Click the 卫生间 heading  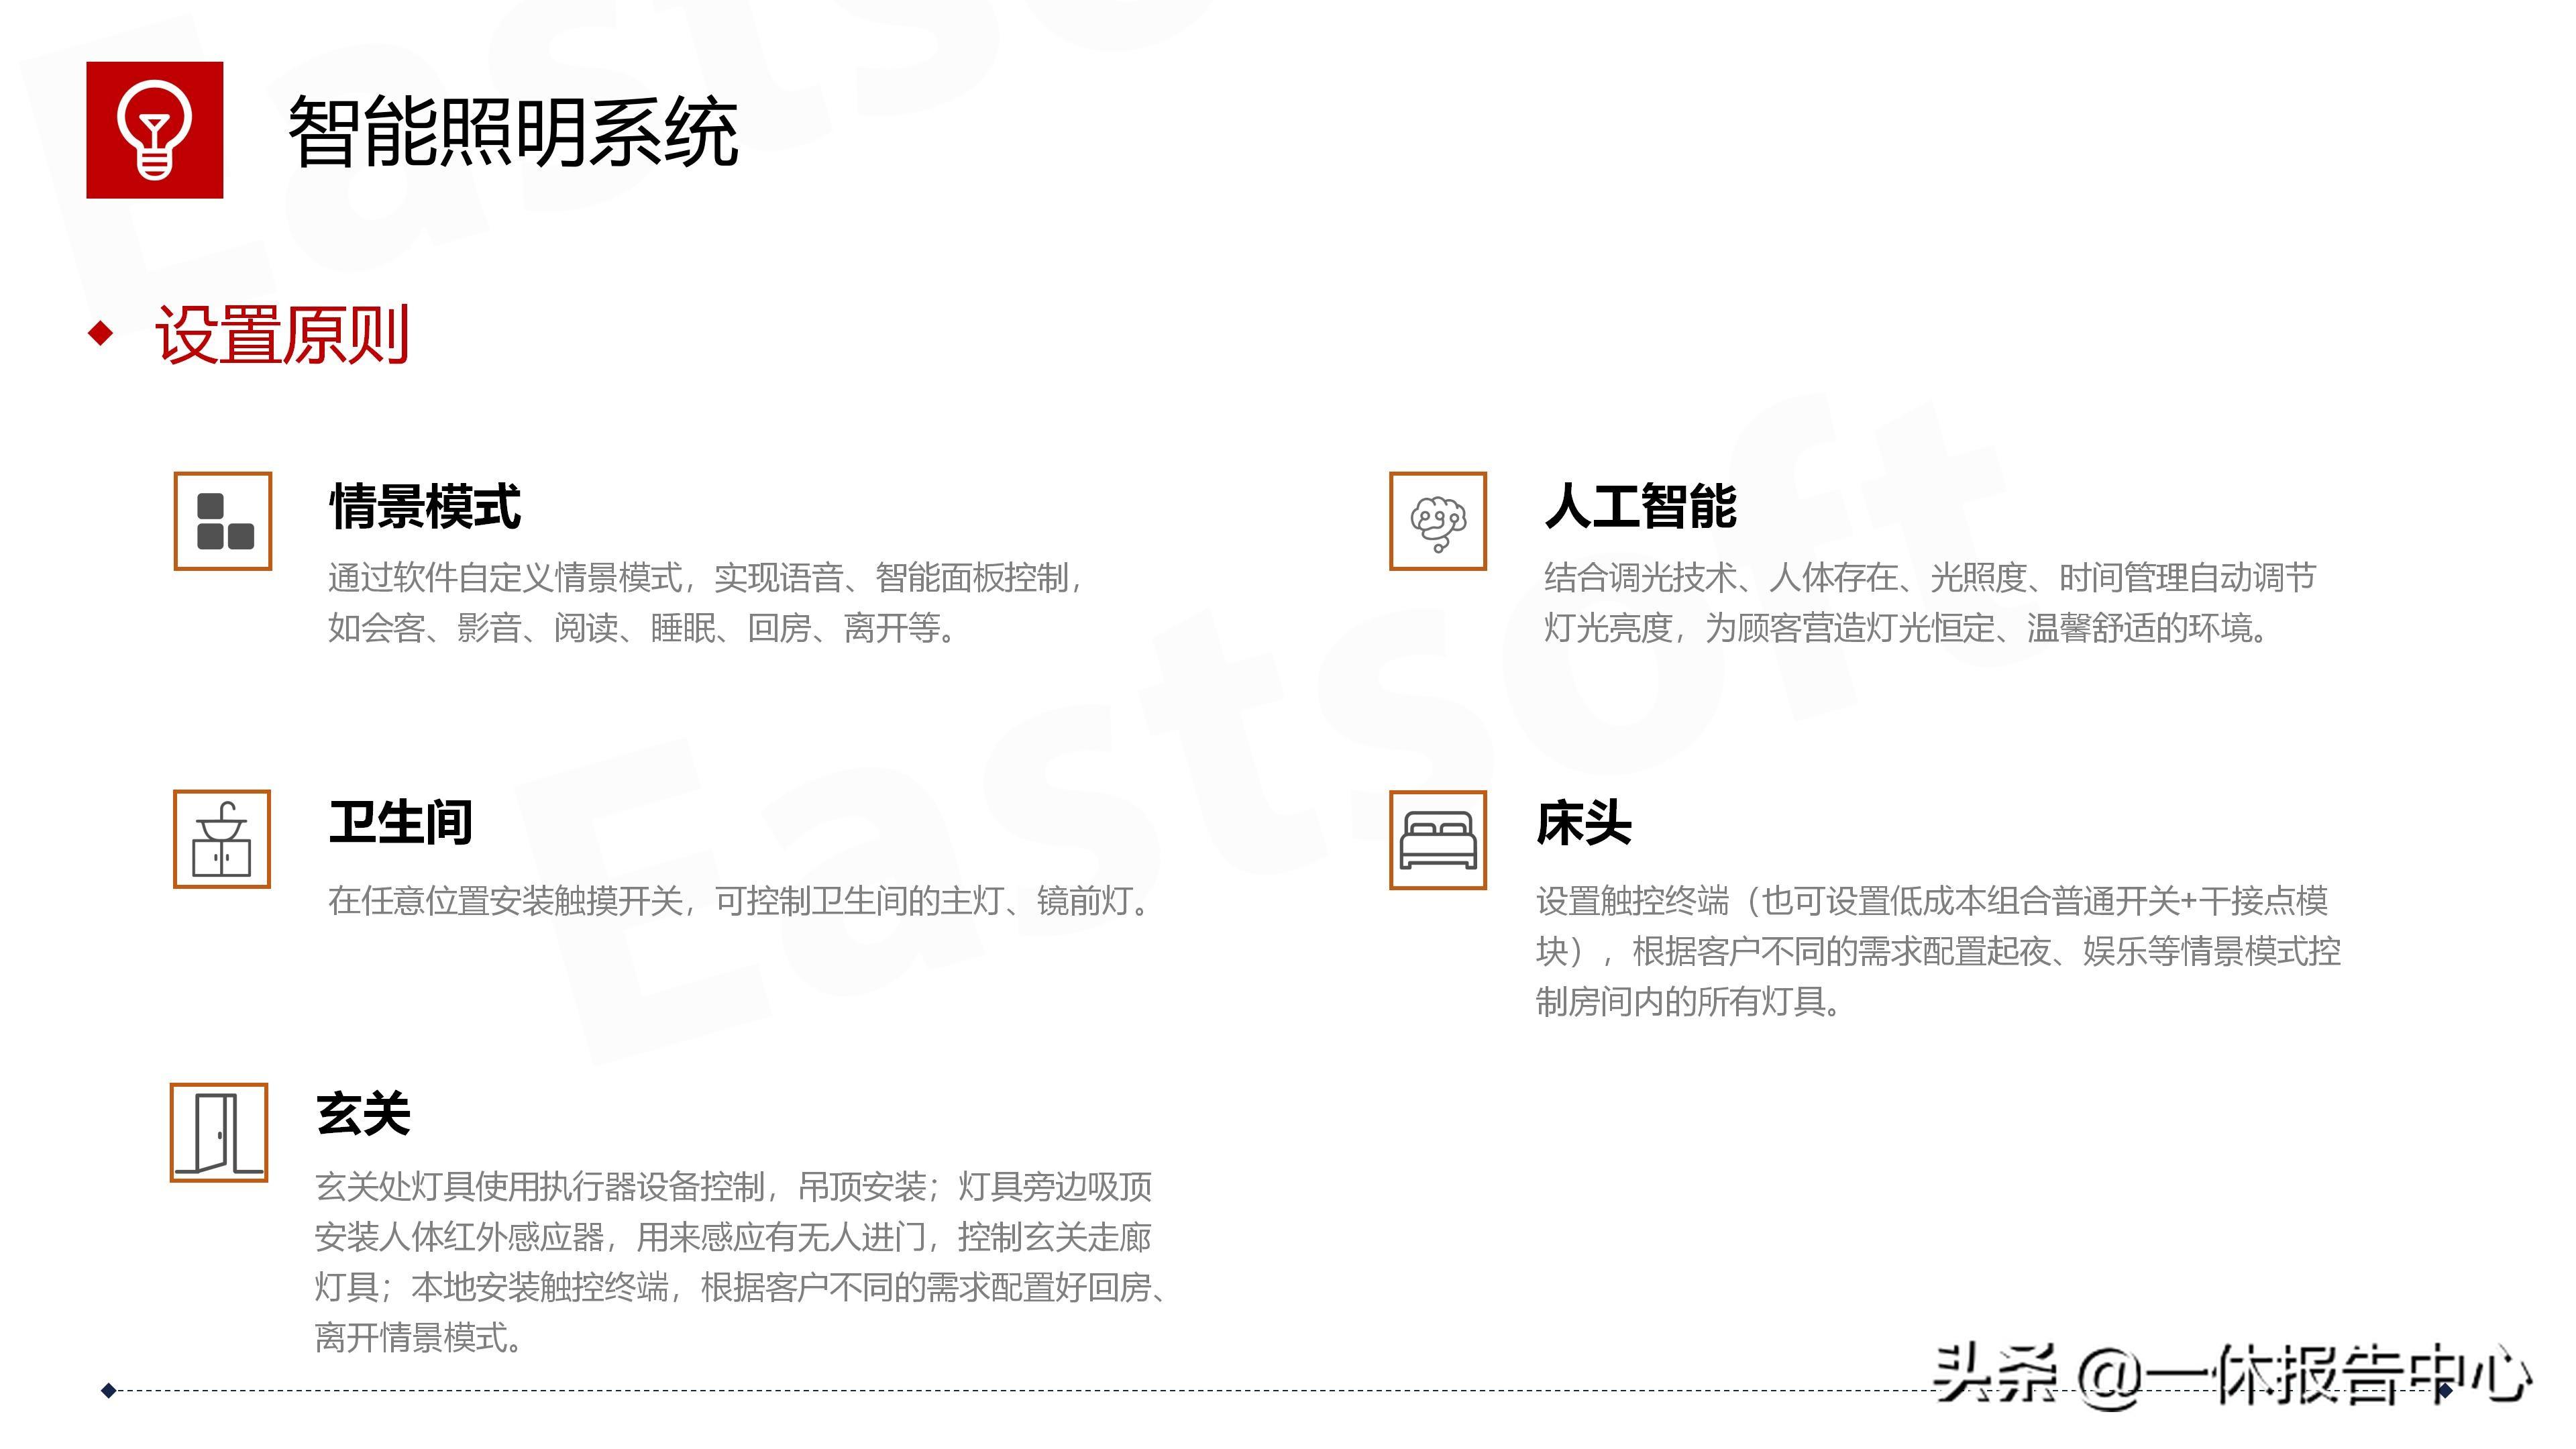point(400,823)
